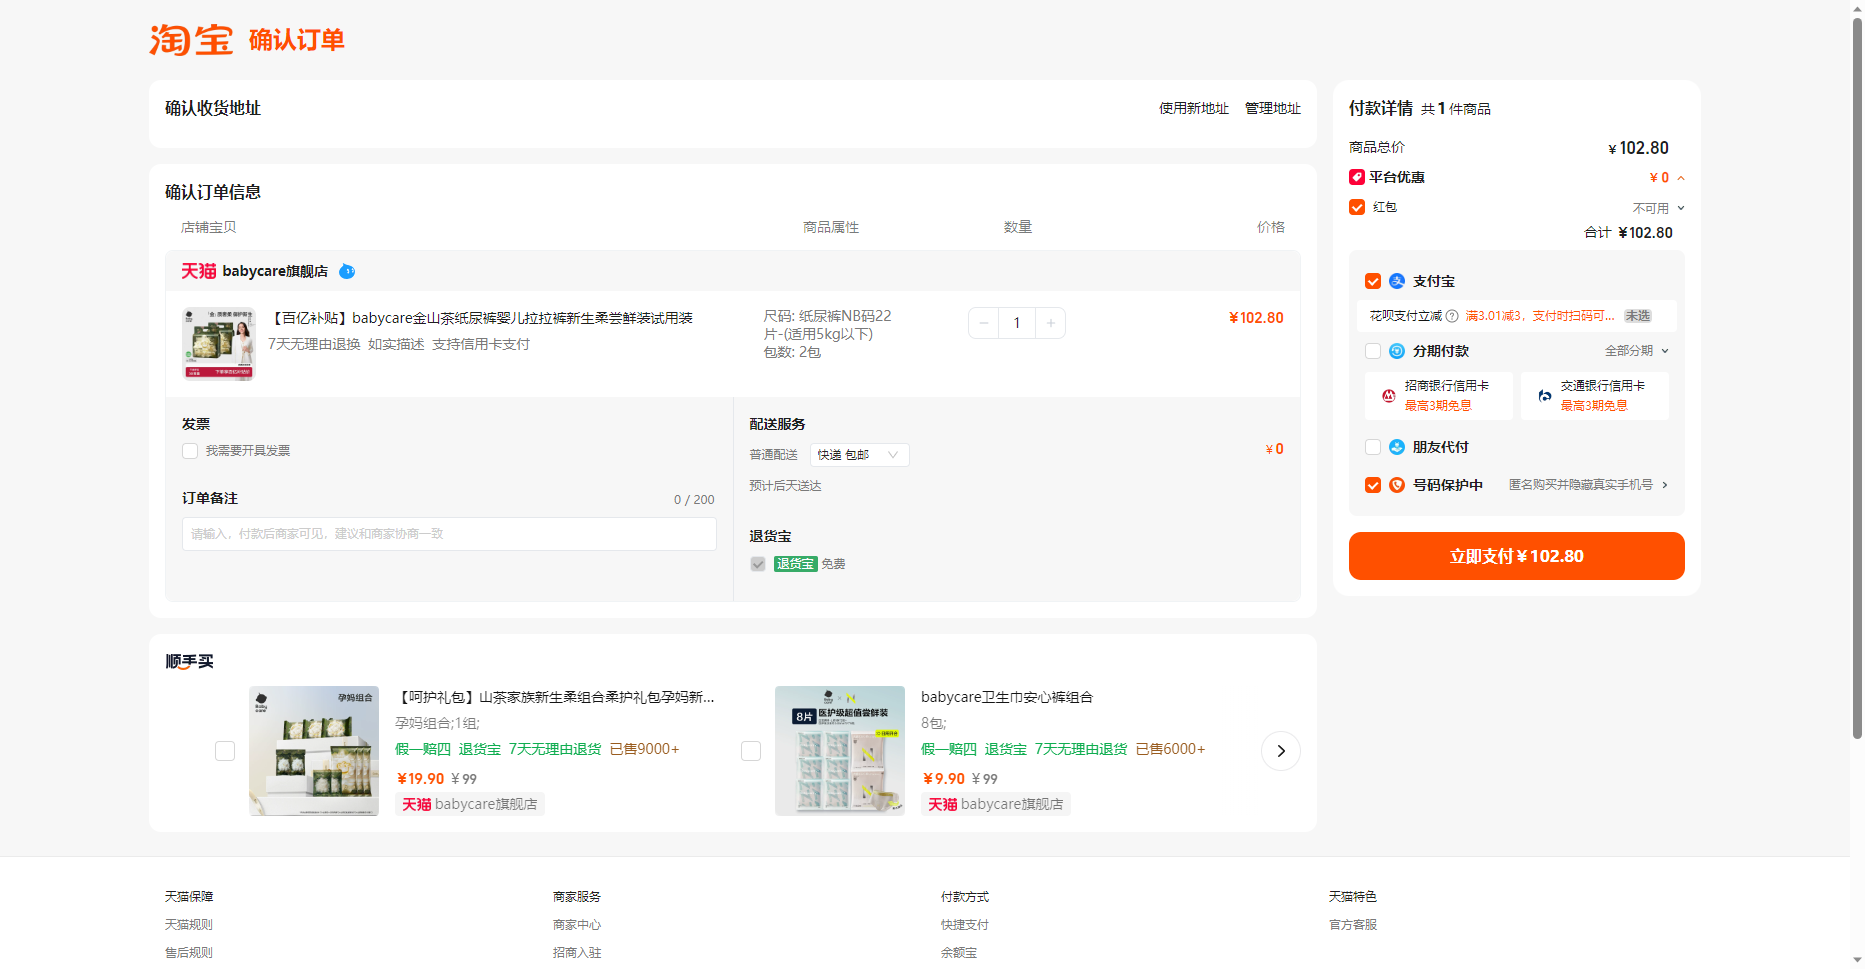The height and width of the screenshot is (969, 1865).
Task: Open the babycare旗舰店 store name link
Action: (x=275, y=271)
